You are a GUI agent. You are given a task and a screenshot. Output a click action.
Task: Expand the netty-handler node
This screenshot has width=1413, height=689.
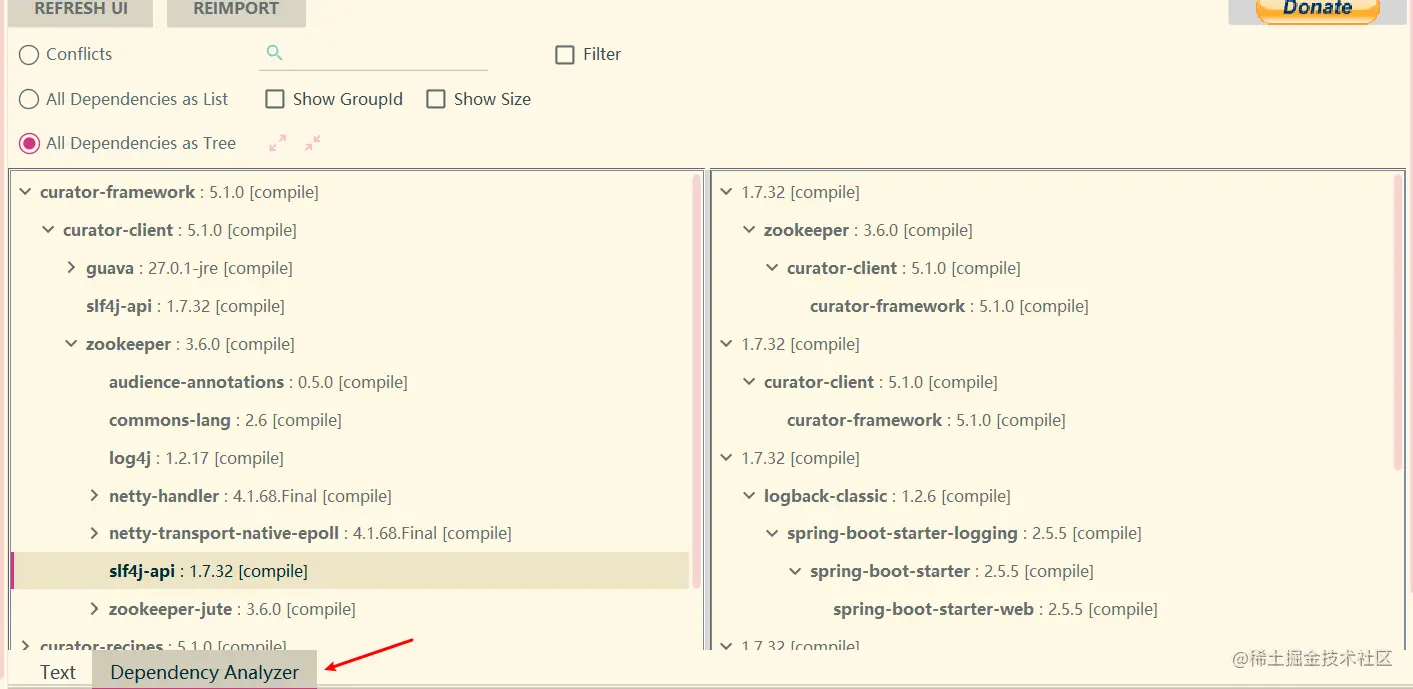[94, 496]
